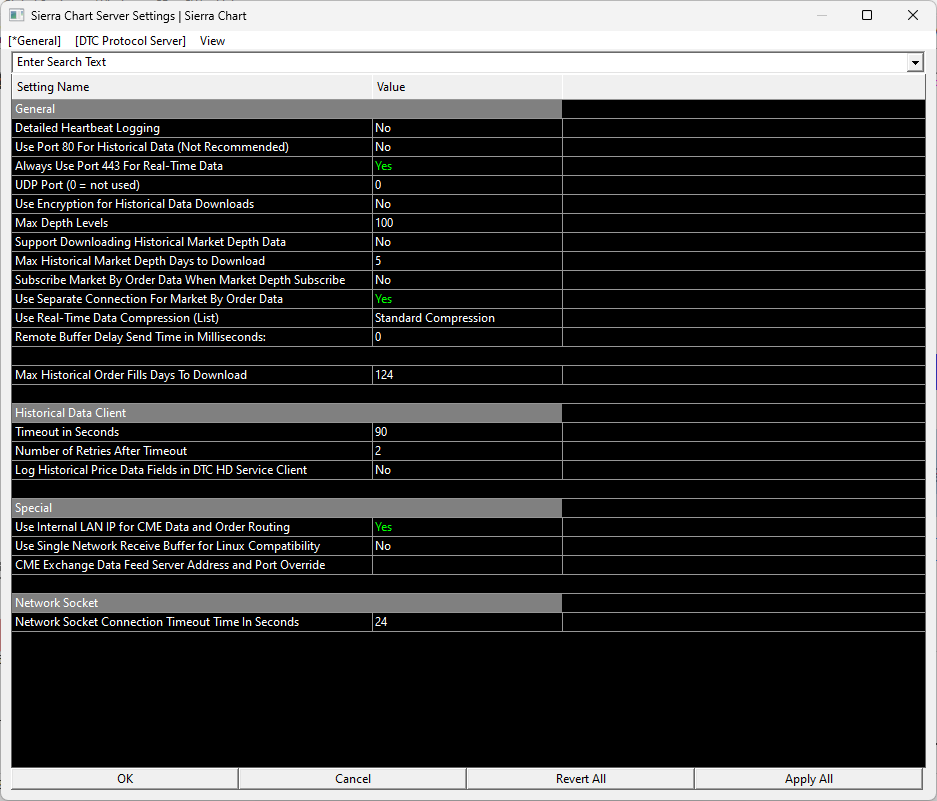Image resolution: width=937 pixels, height=801 pixels.
Task: Click the Setting Name column header
Action: click(192, 87)
